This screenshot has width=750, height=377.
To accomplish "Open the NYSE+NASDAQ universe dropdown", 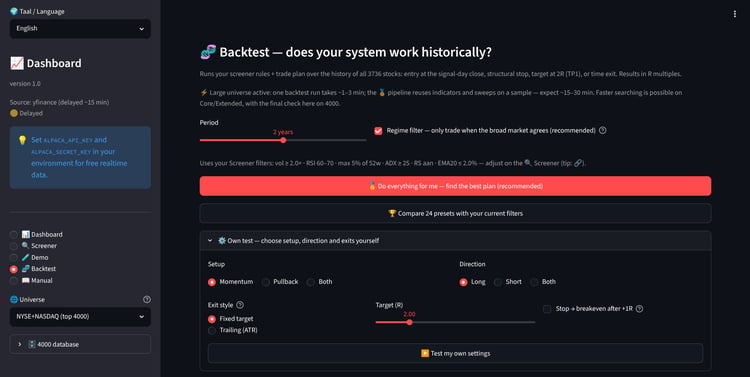I will click(x=80, y=317).
